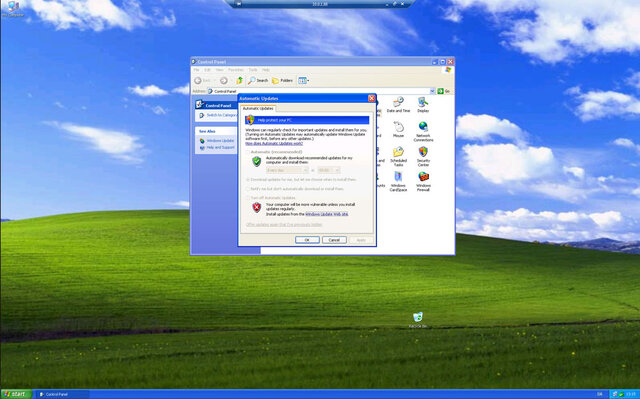Open the Windows CardSpace icon
This screenshot has width=640, height=399.
(x=398, y=182)
